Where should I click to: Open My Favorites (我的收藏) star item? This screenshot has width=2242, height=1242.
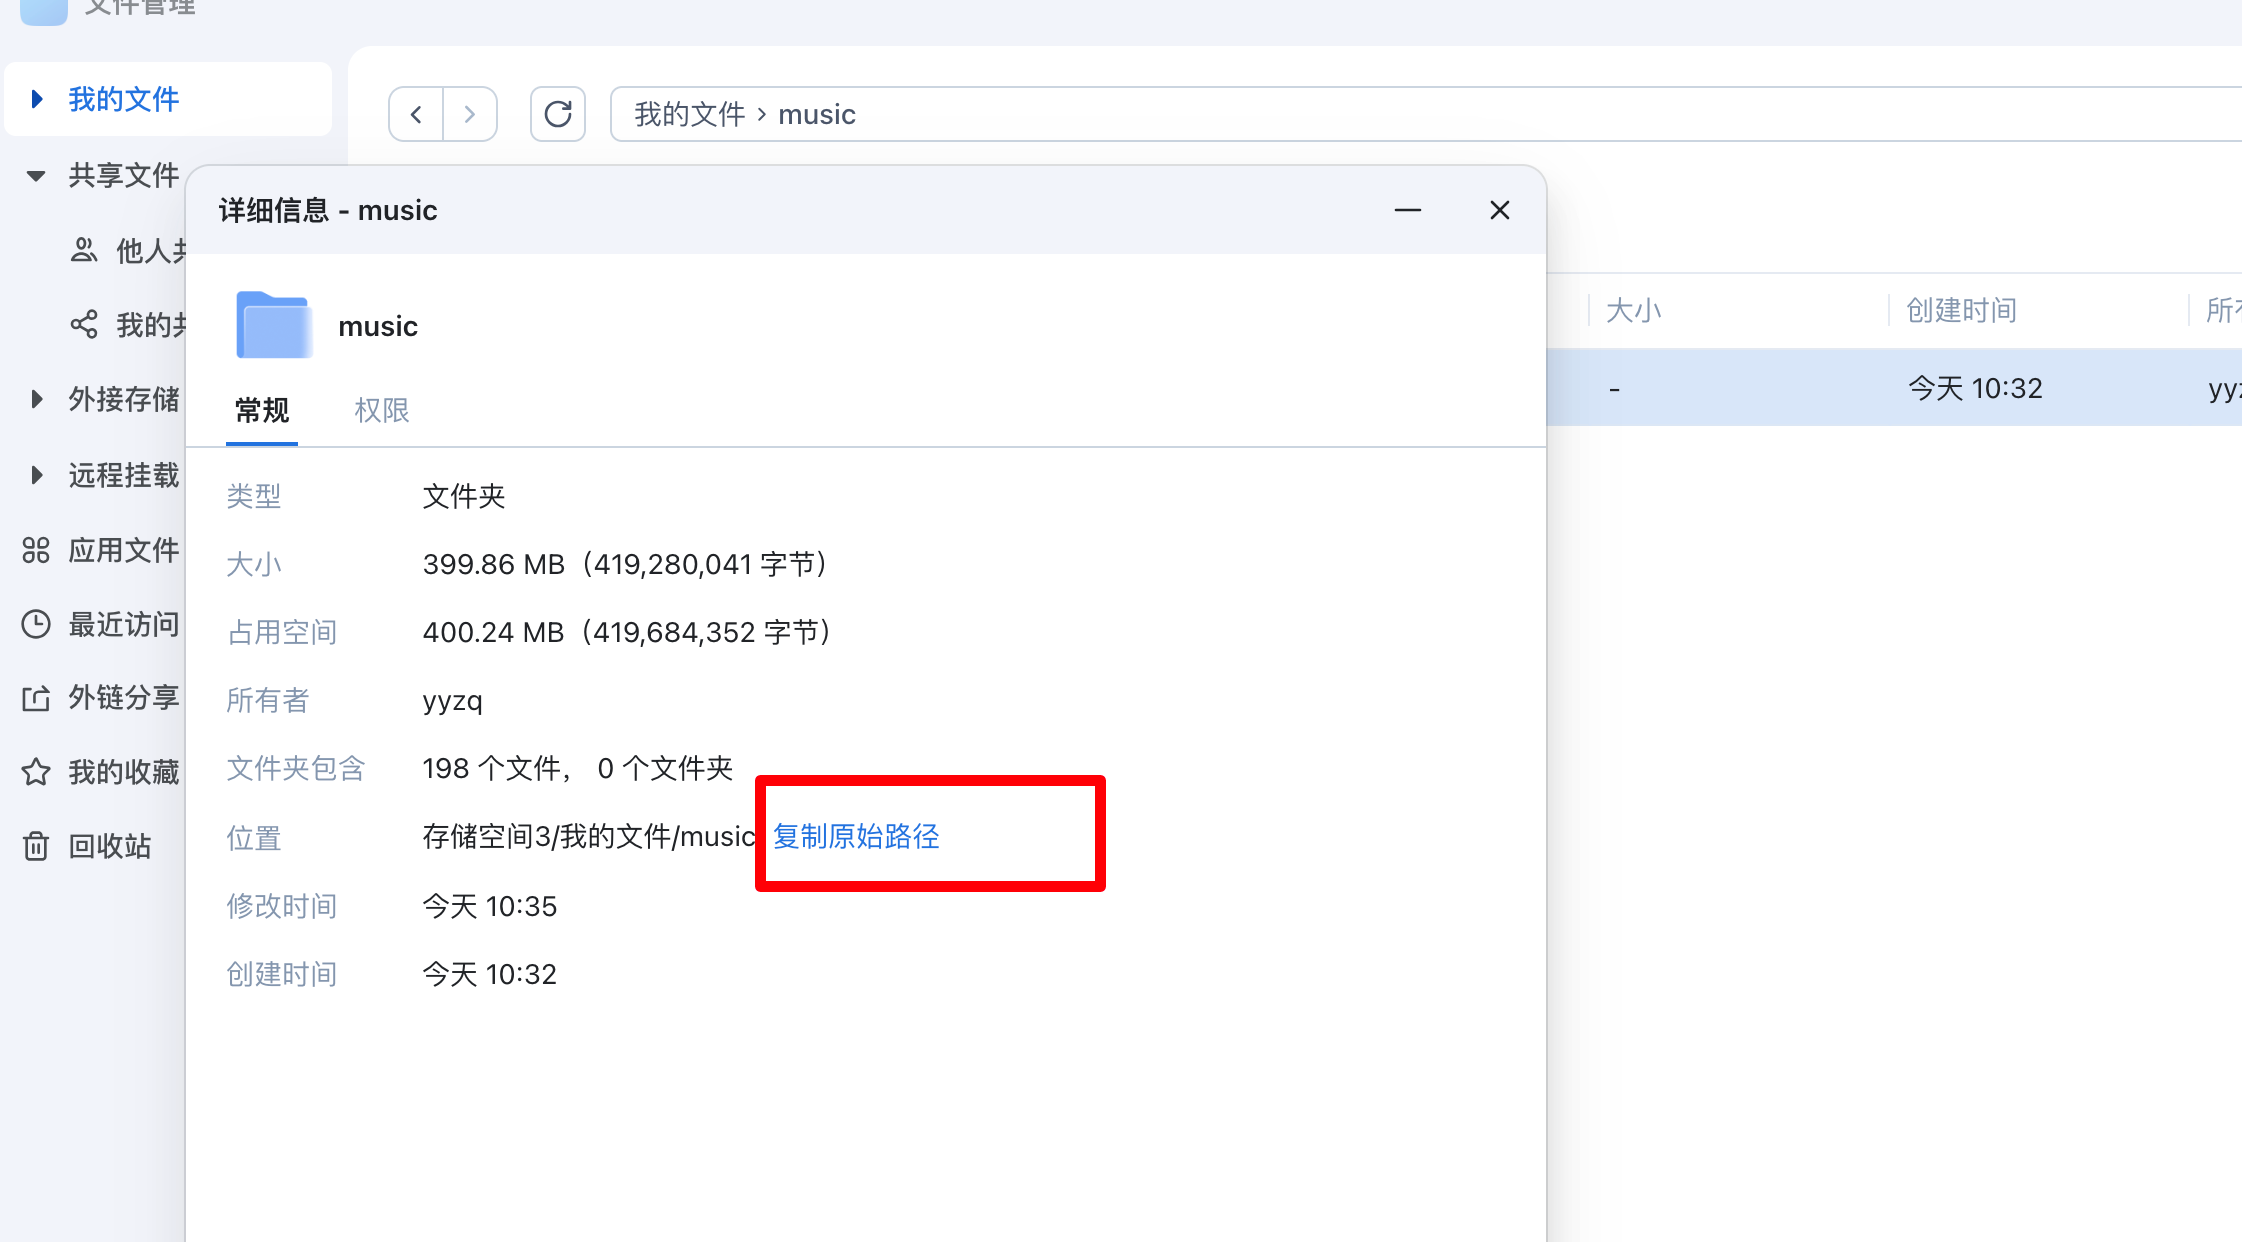[x=122, y=771]
